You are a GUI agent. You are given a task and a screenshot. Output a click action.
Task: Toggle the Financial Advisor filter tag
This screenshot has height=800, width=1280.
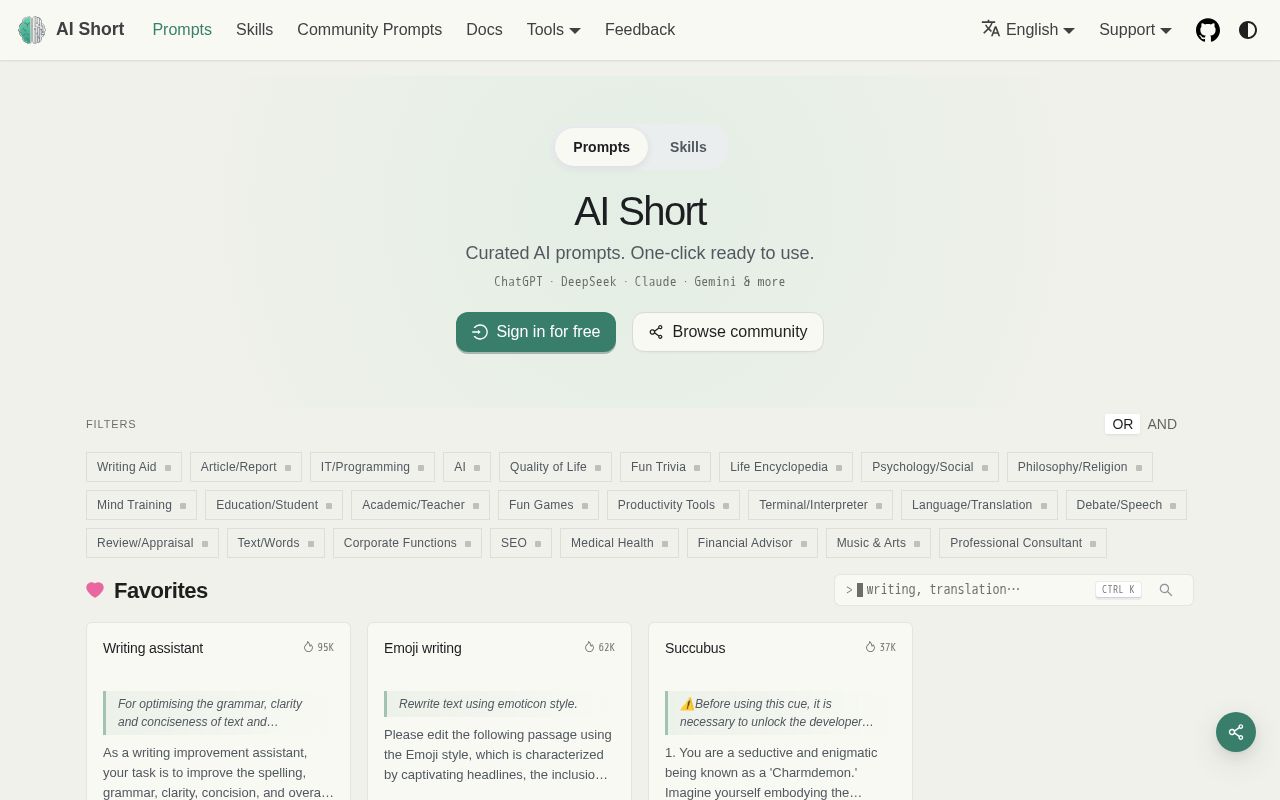click(752, 543)
